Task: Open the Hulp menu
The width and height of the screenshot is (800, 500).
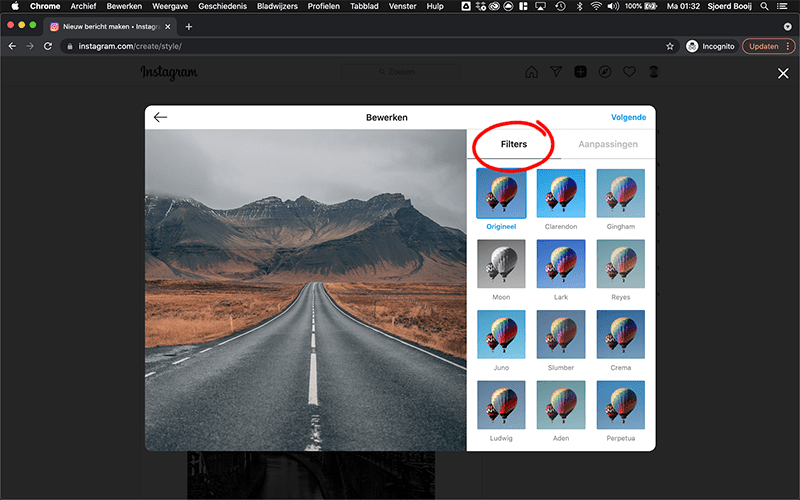Action: click(x=435, y=6)
